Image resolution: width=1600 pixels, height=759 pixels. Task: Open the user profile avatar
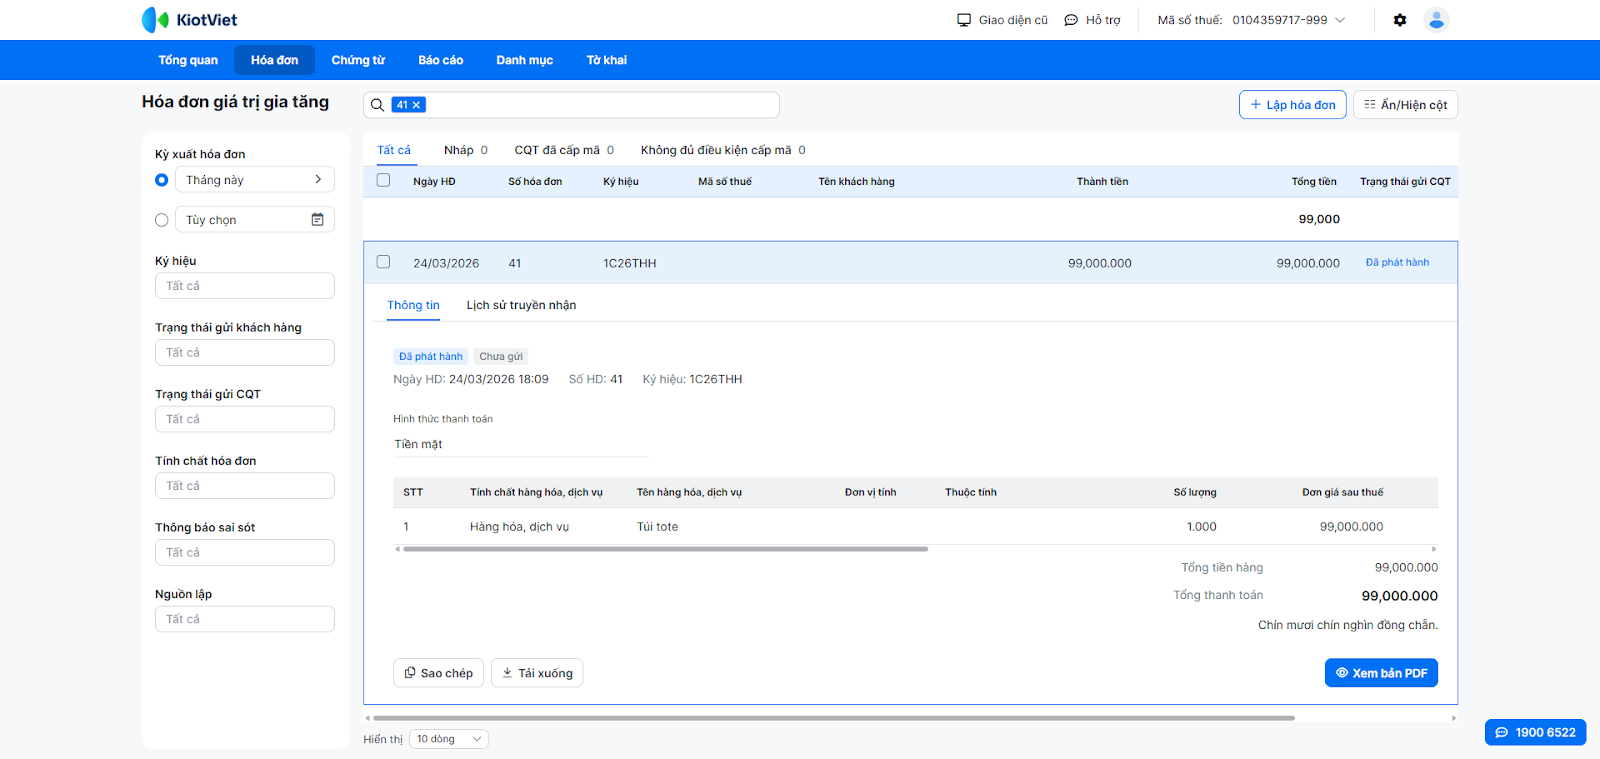tap(1436, 20)
